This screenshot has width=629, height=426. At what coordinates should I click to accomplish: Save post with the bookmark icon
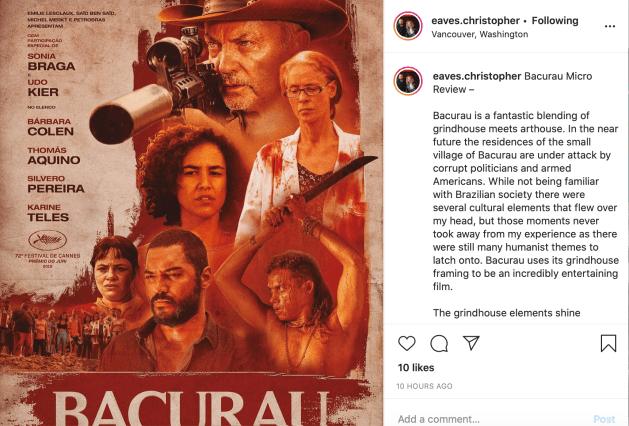(x=608, y=343)
